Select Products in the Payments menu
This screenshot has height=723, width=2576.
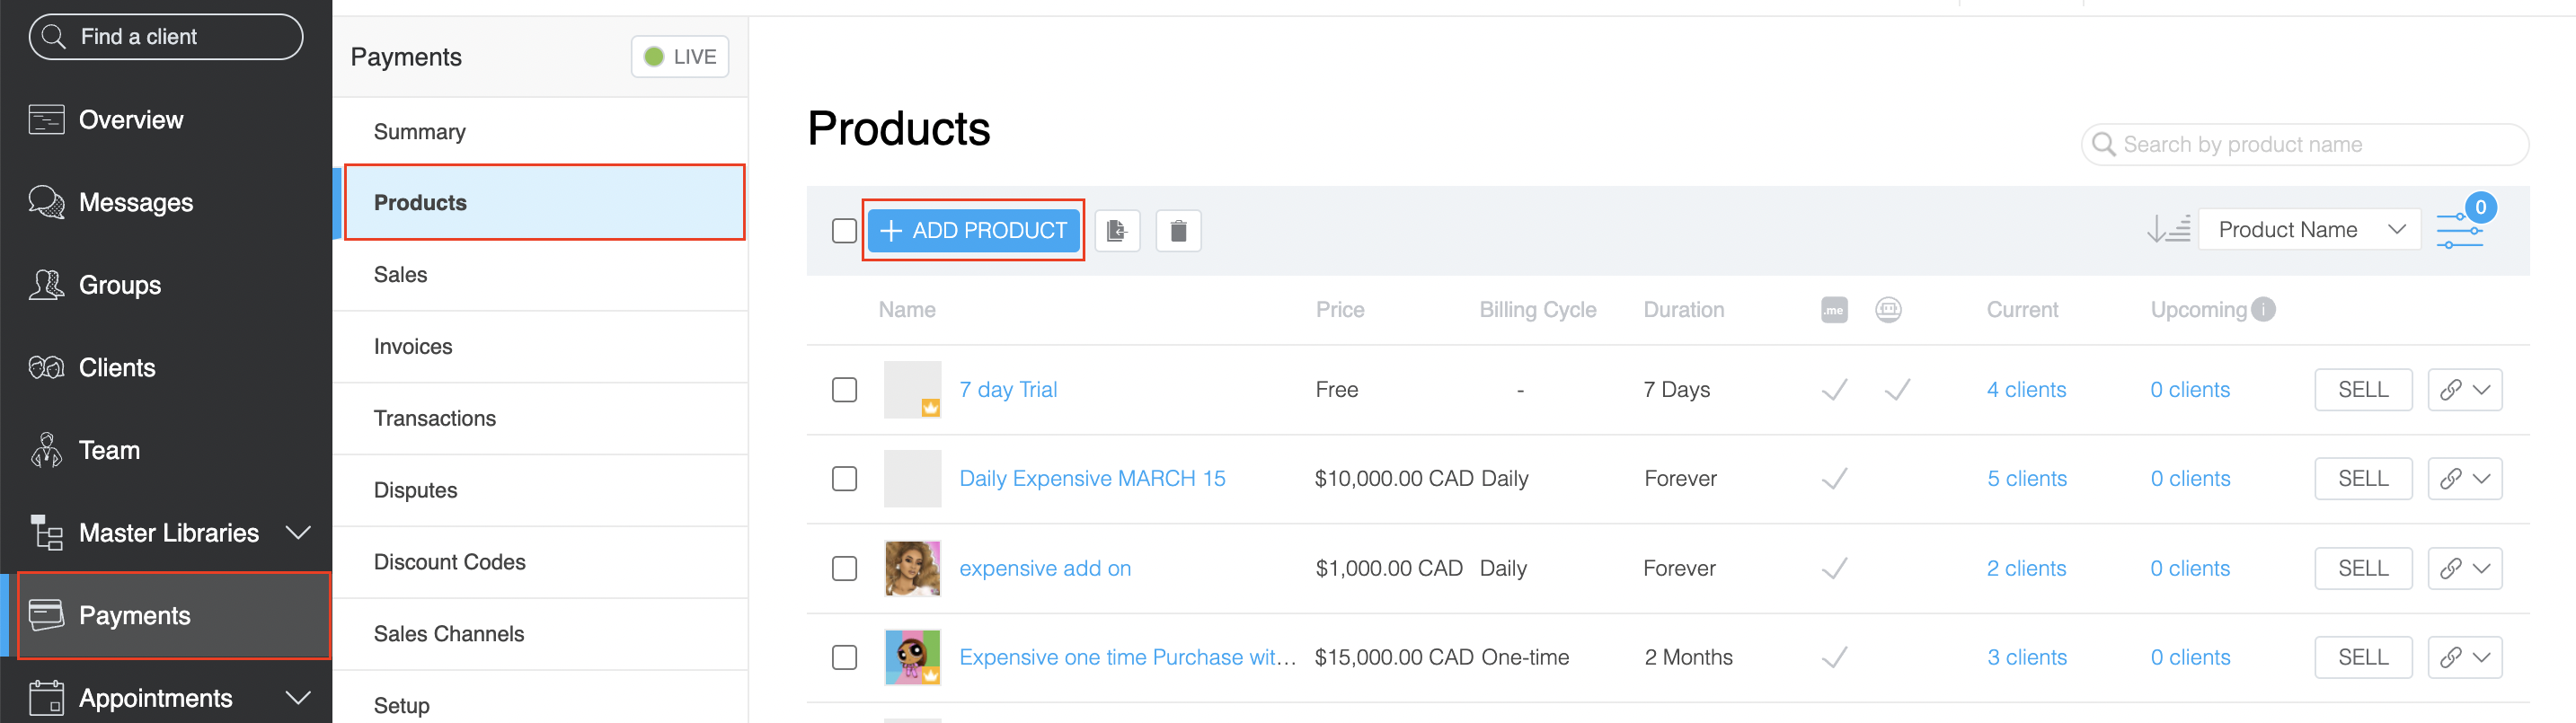(540, 203)
